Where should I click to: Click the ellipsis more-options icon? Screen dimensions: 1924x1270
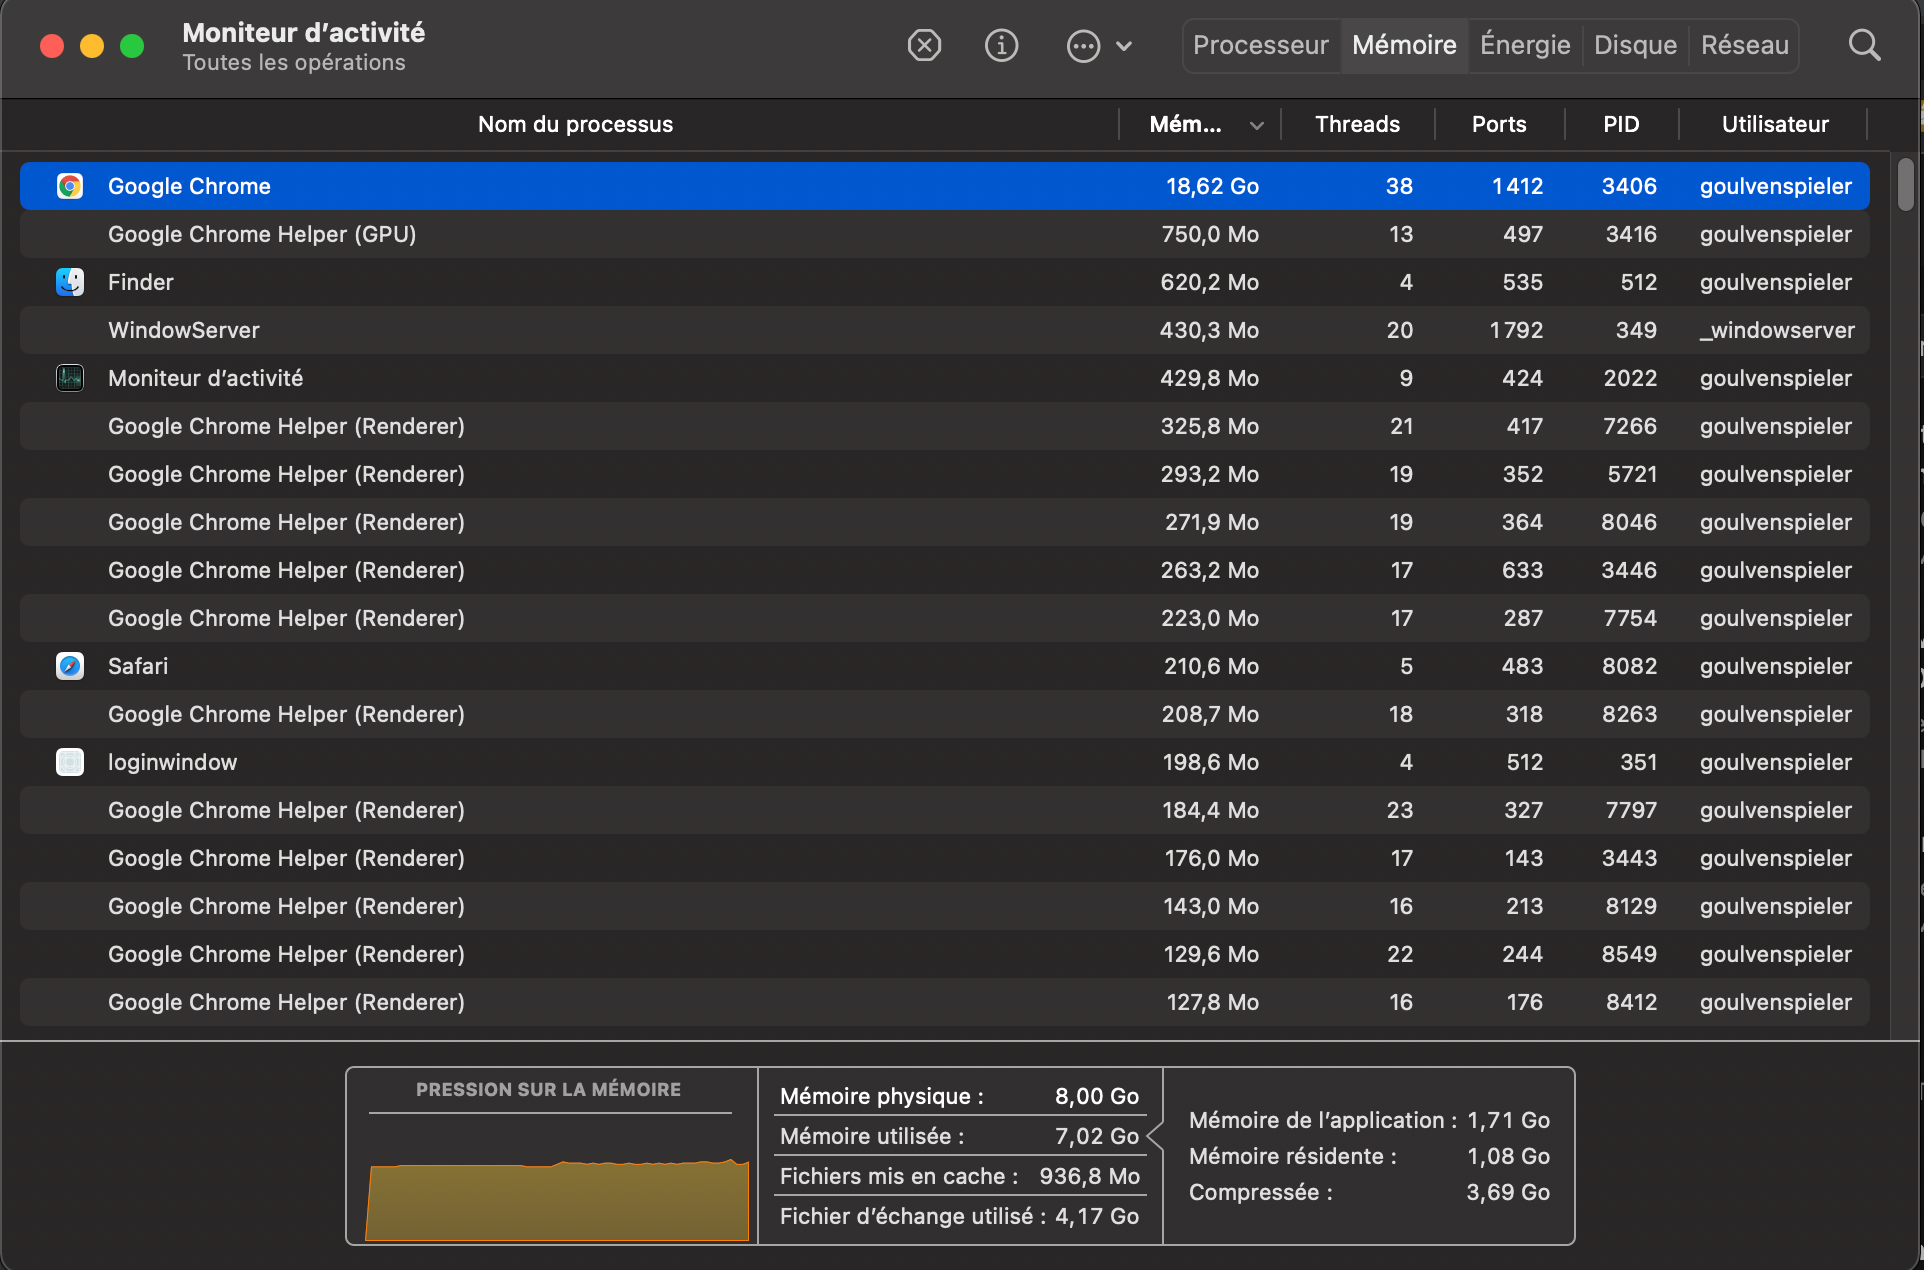tap(1083, 46)
